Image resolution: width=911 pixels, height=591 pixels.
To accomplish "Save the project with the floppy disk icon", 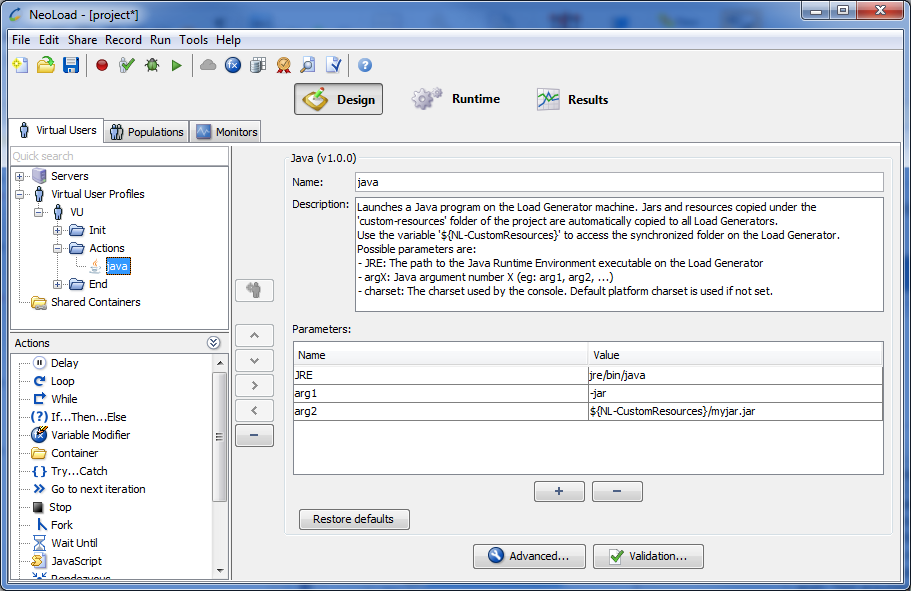I will coord(71,65).
